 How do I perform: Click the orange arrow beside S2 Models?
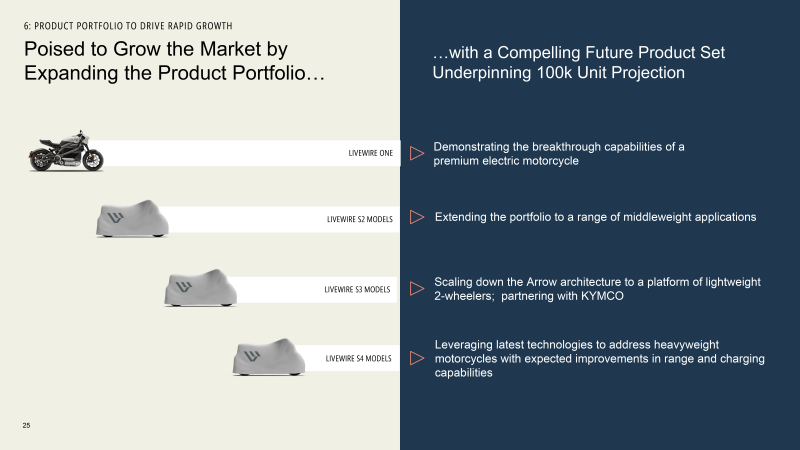click(417, 217)
